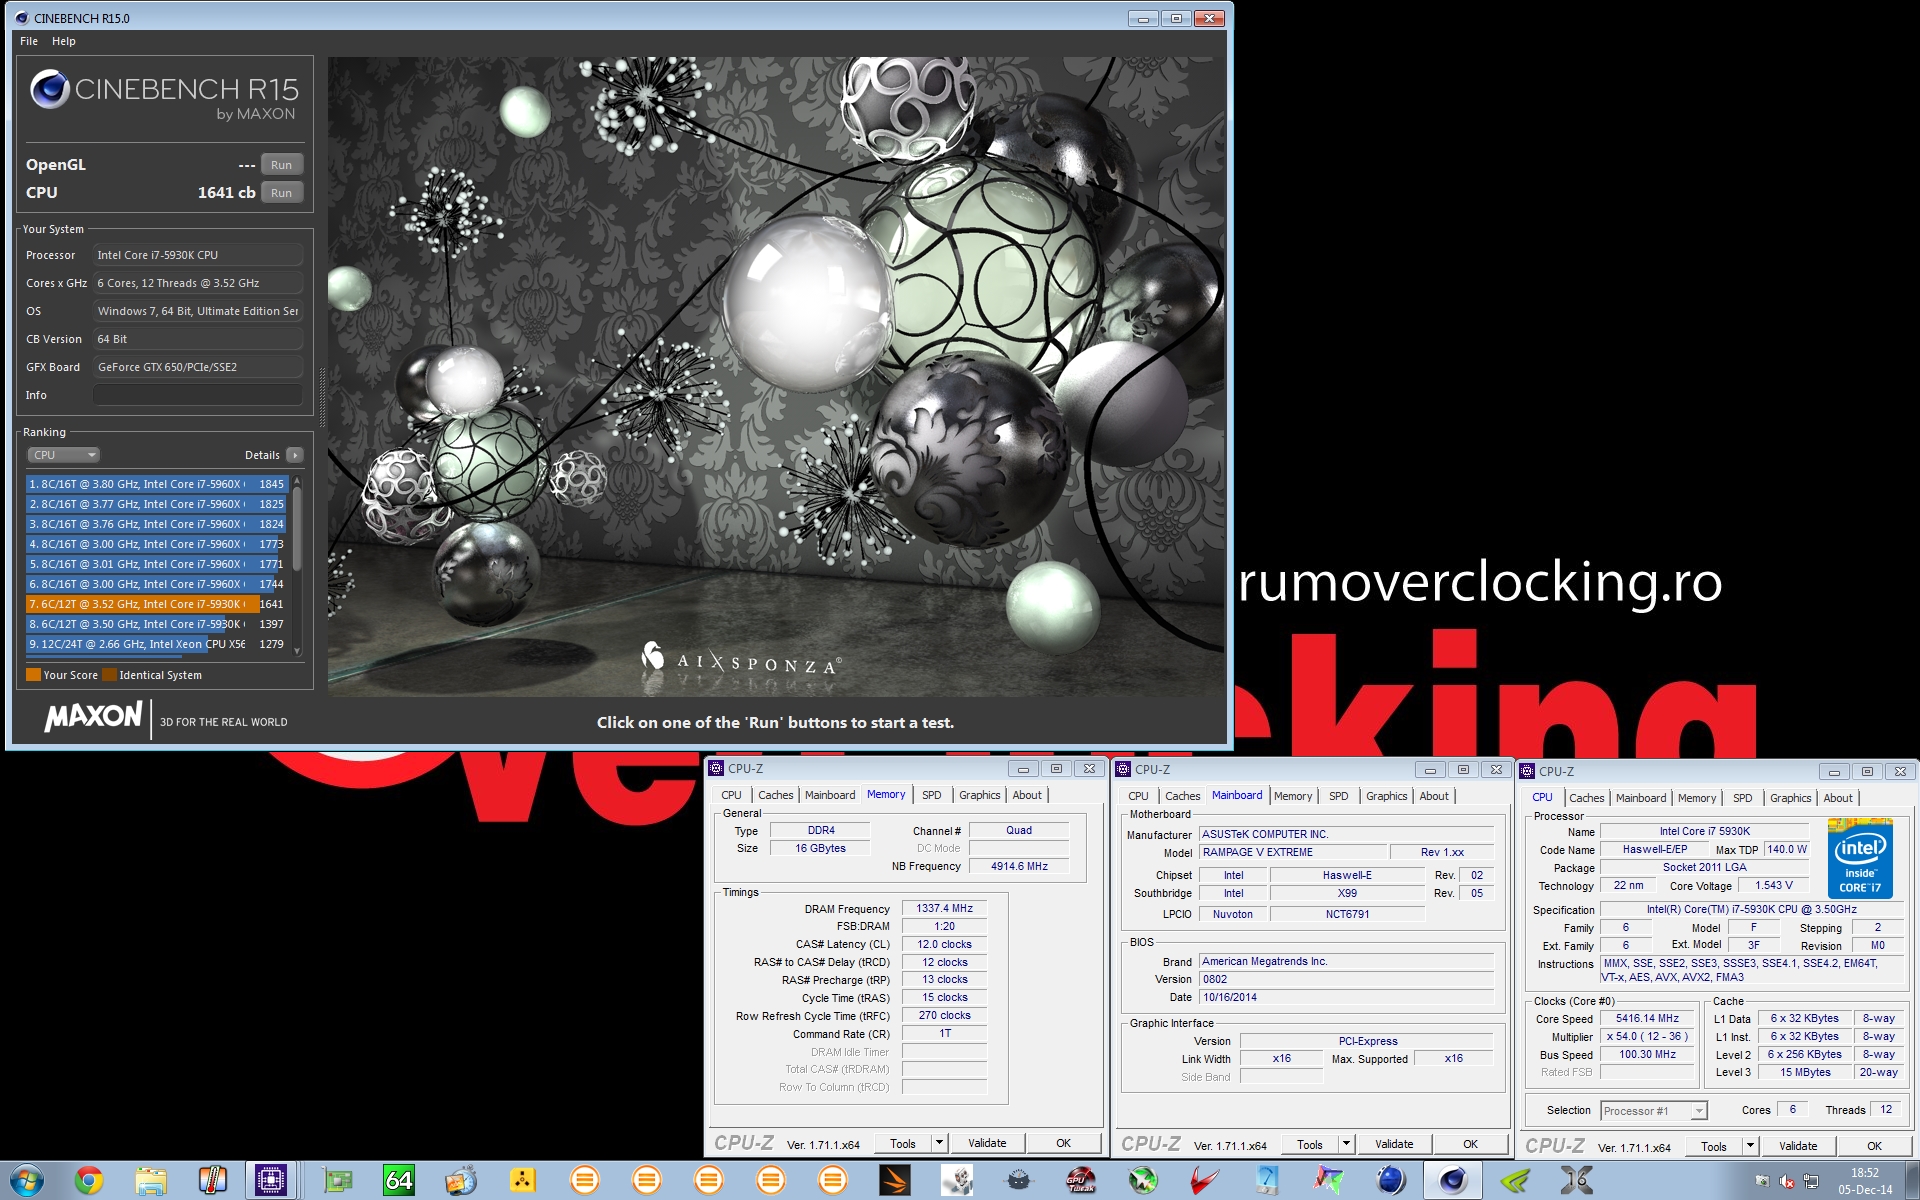Click Validate in Memory CPU-Z window
The image size is (1920, 1200).
point(987,1143)
